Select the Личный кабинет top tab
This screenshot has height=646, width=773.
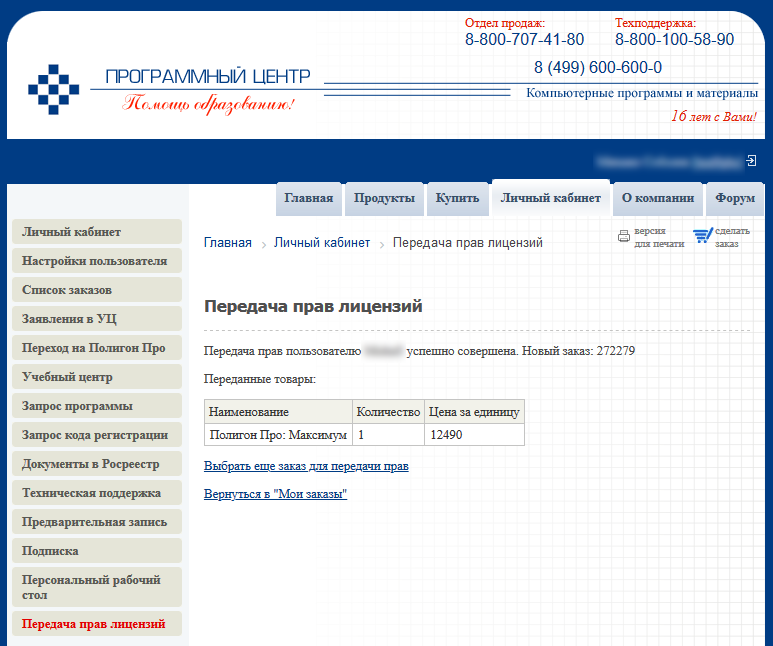pyautogui.click(x=551, y=198)
